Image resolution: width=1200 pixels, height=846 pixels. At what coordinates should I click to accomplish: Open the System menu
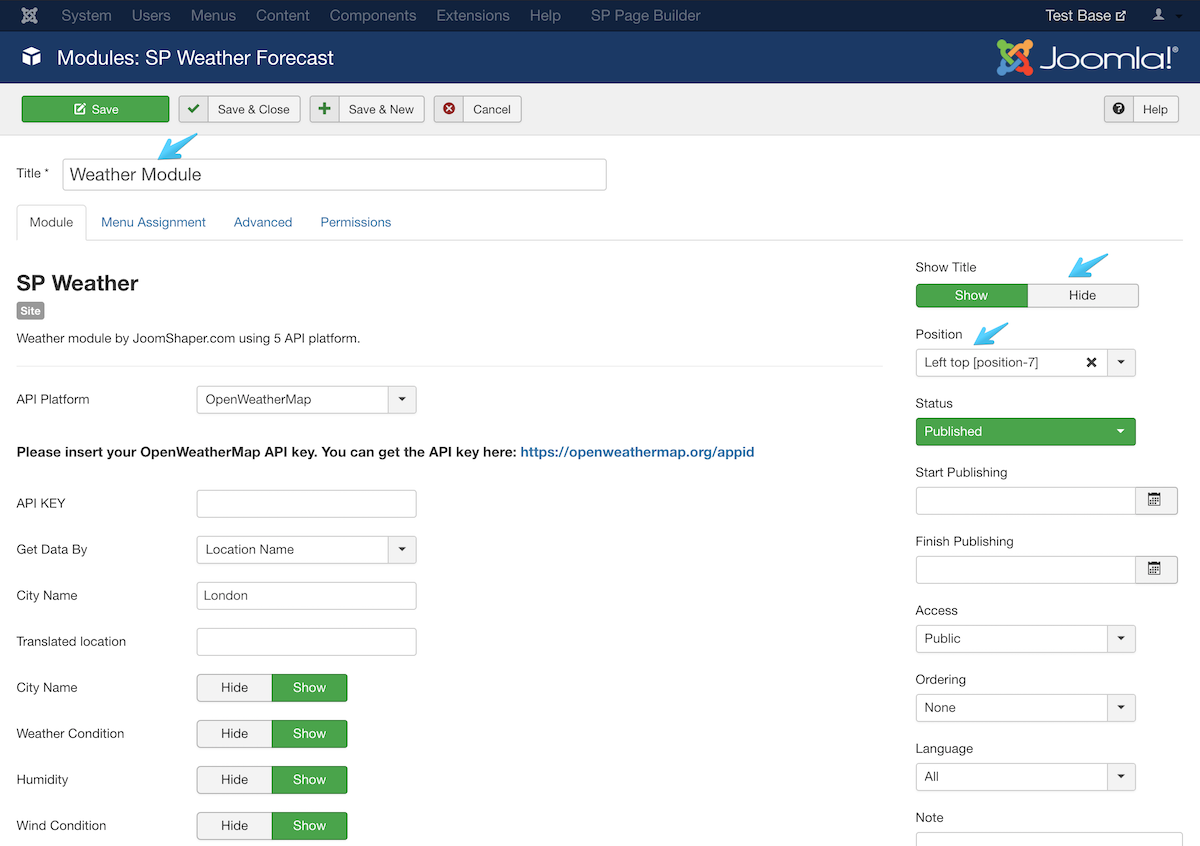(86, 16)
